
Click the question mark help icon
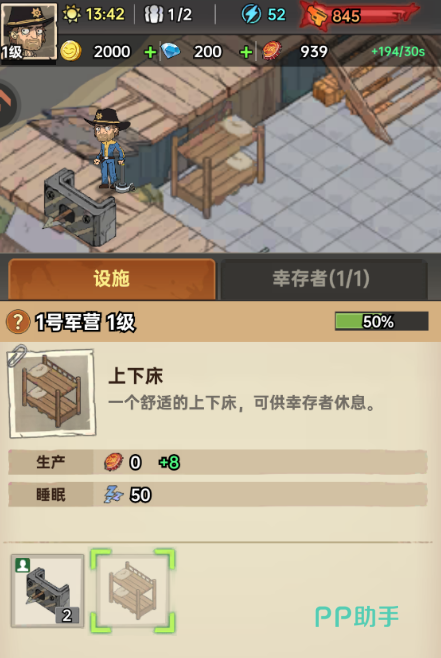tap(18, 322)
